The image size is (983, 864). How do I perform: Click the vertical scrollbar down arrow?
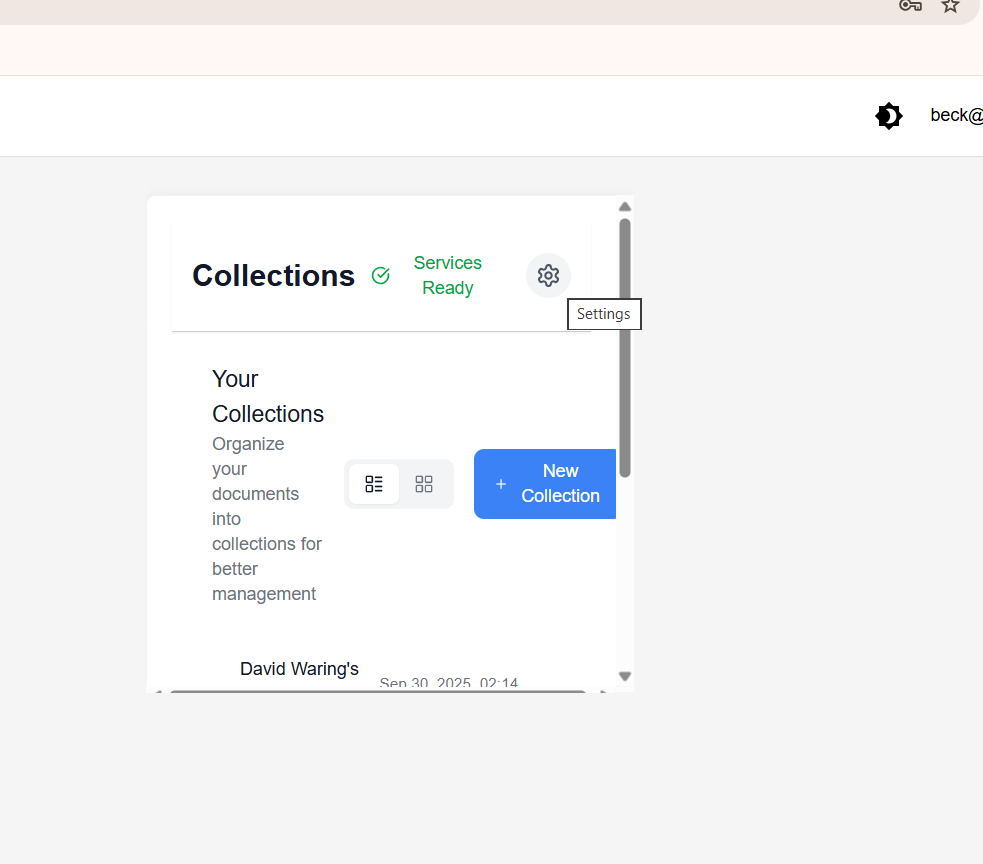(625, 676)
